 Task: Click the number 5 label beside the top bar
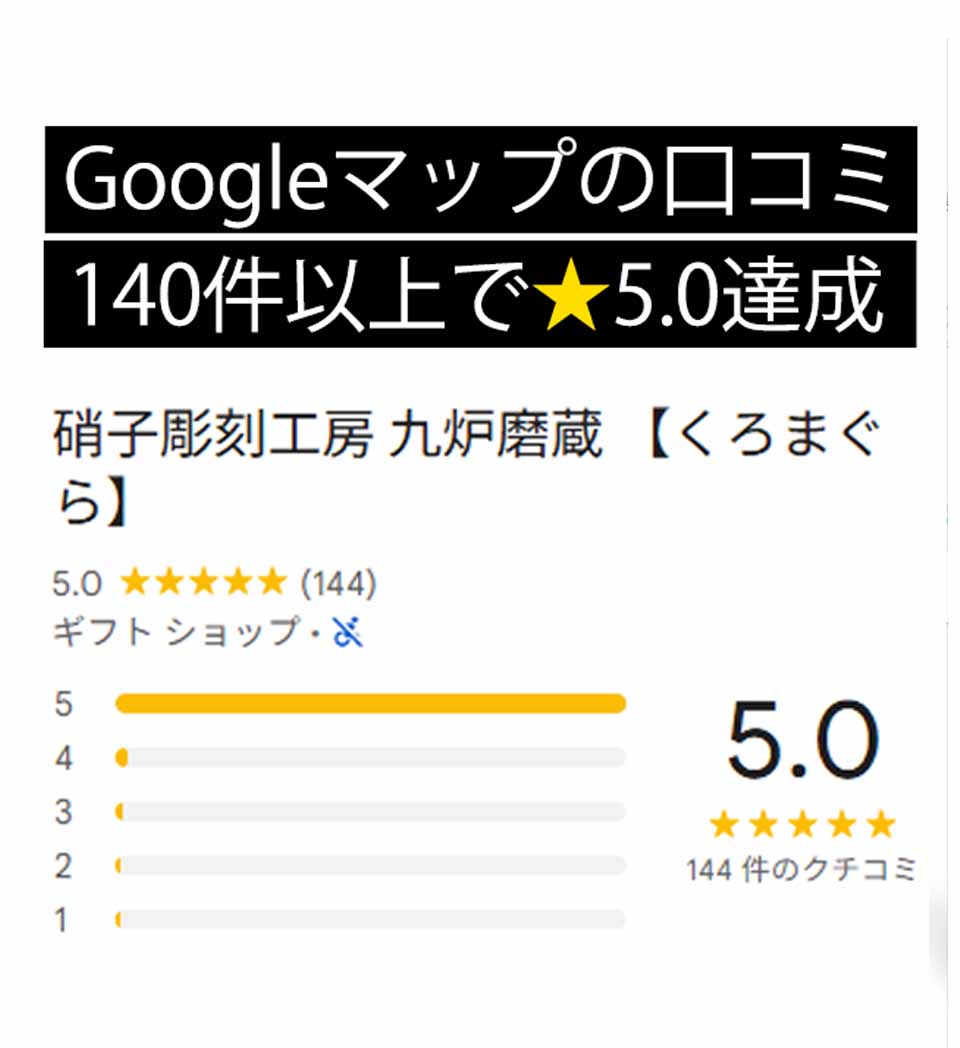tap(64, 705)
